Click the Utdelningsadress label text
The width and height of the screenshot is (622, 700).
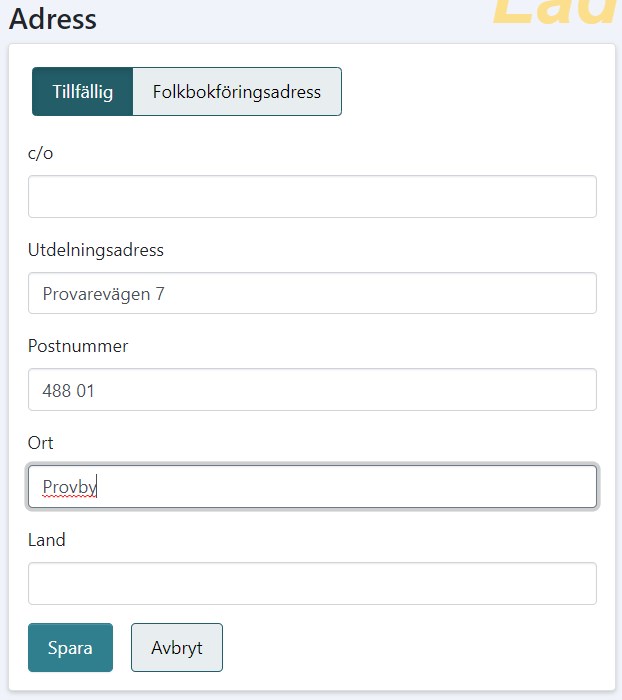[96, 250]
